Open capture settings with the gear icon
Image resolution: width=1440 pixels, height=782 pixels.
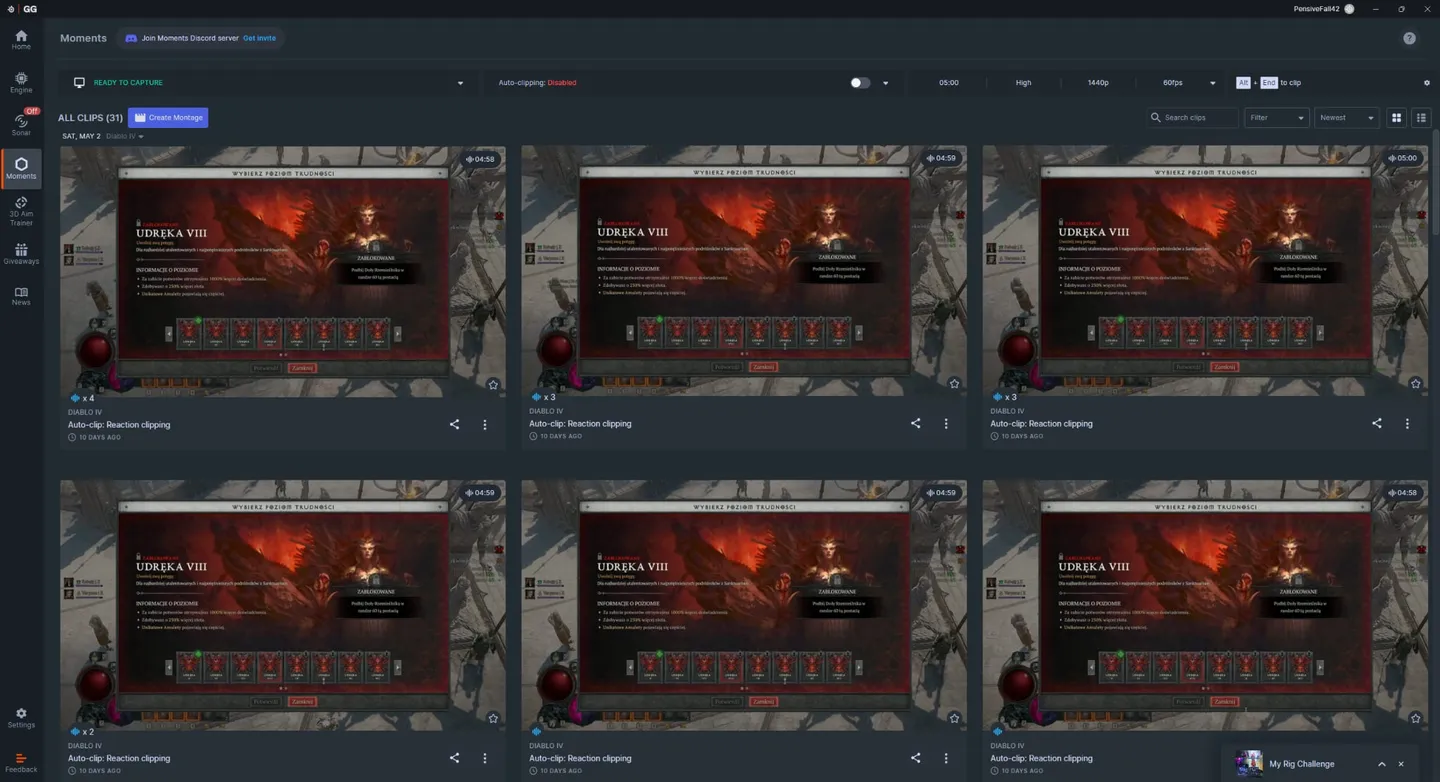tap(1427, 83)
